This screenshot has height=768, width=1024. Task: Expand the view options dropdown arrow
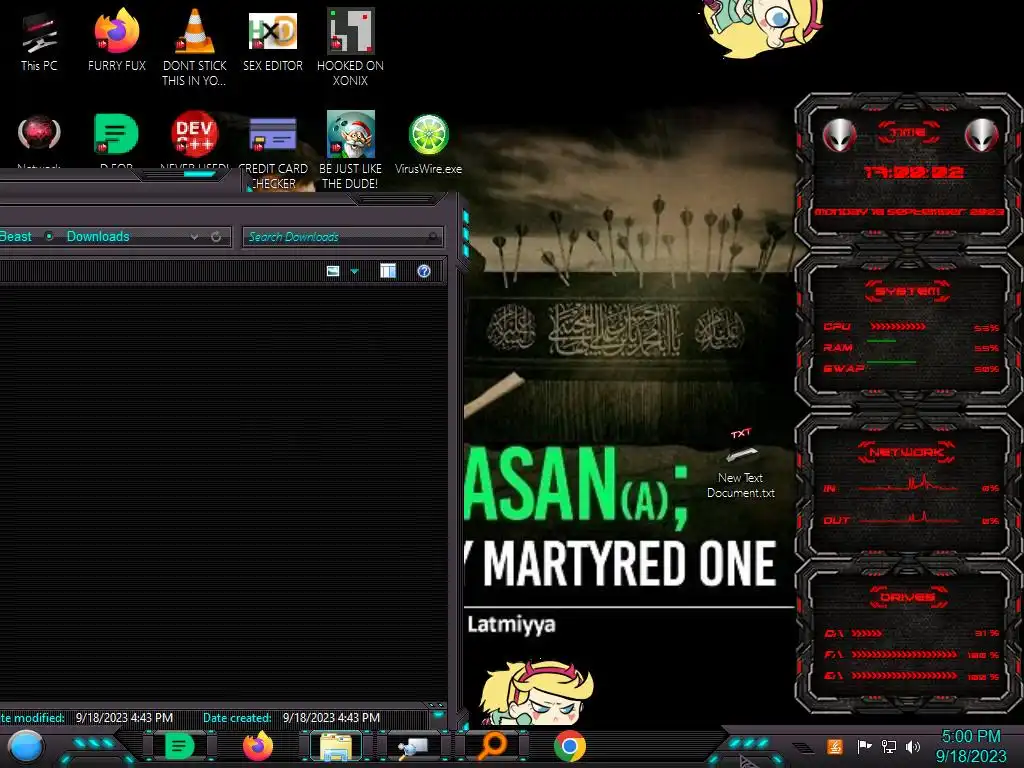[355, 271]
